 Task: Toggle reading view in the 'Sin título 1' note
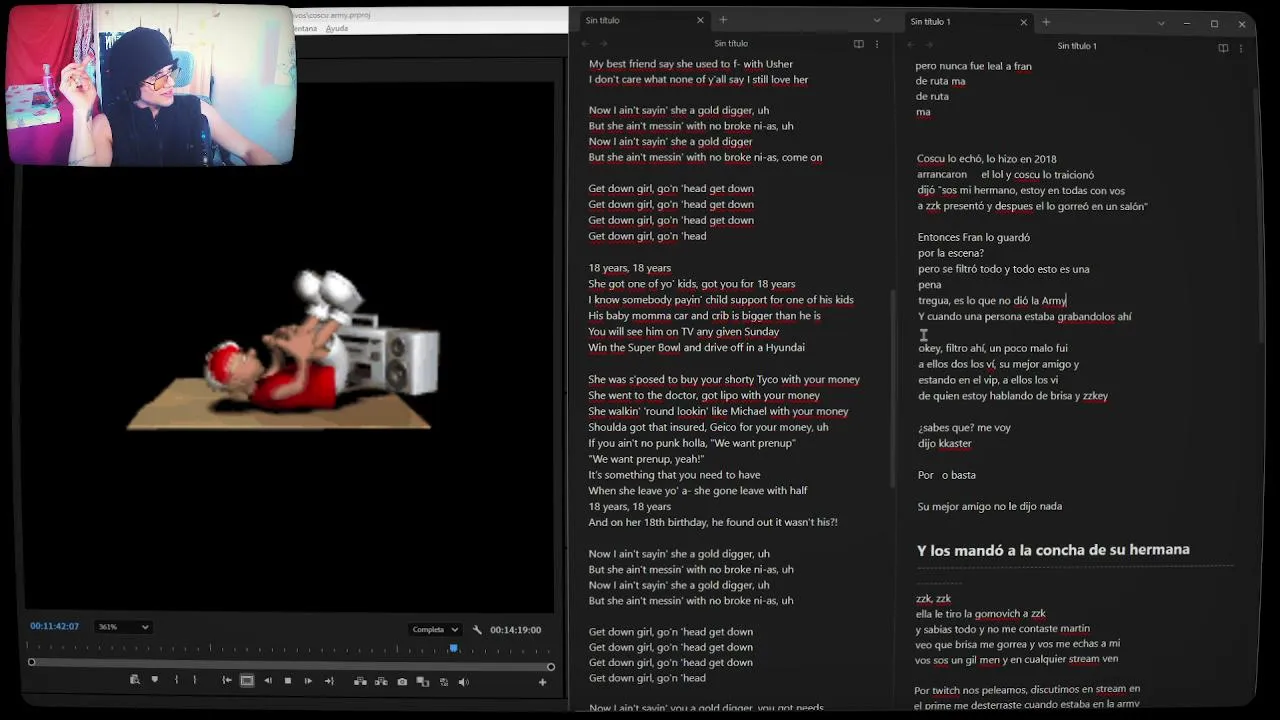click(1223, 48)
